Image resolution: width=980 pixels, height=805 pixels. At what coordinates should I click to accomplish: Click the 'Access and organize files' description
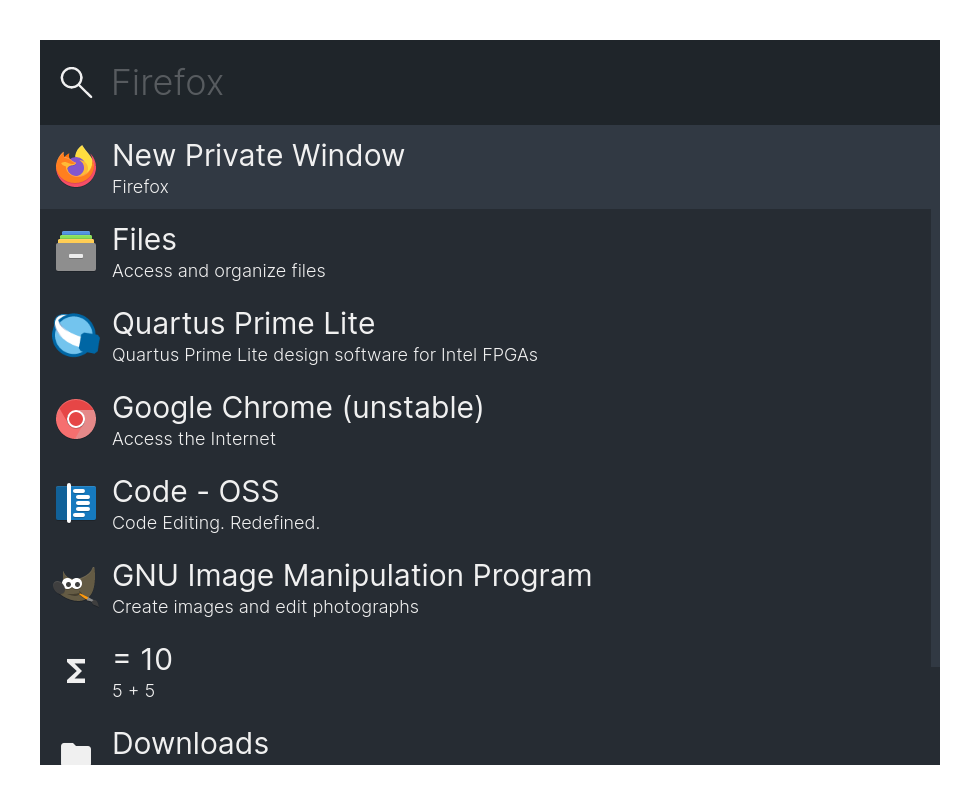click(219, 271)
